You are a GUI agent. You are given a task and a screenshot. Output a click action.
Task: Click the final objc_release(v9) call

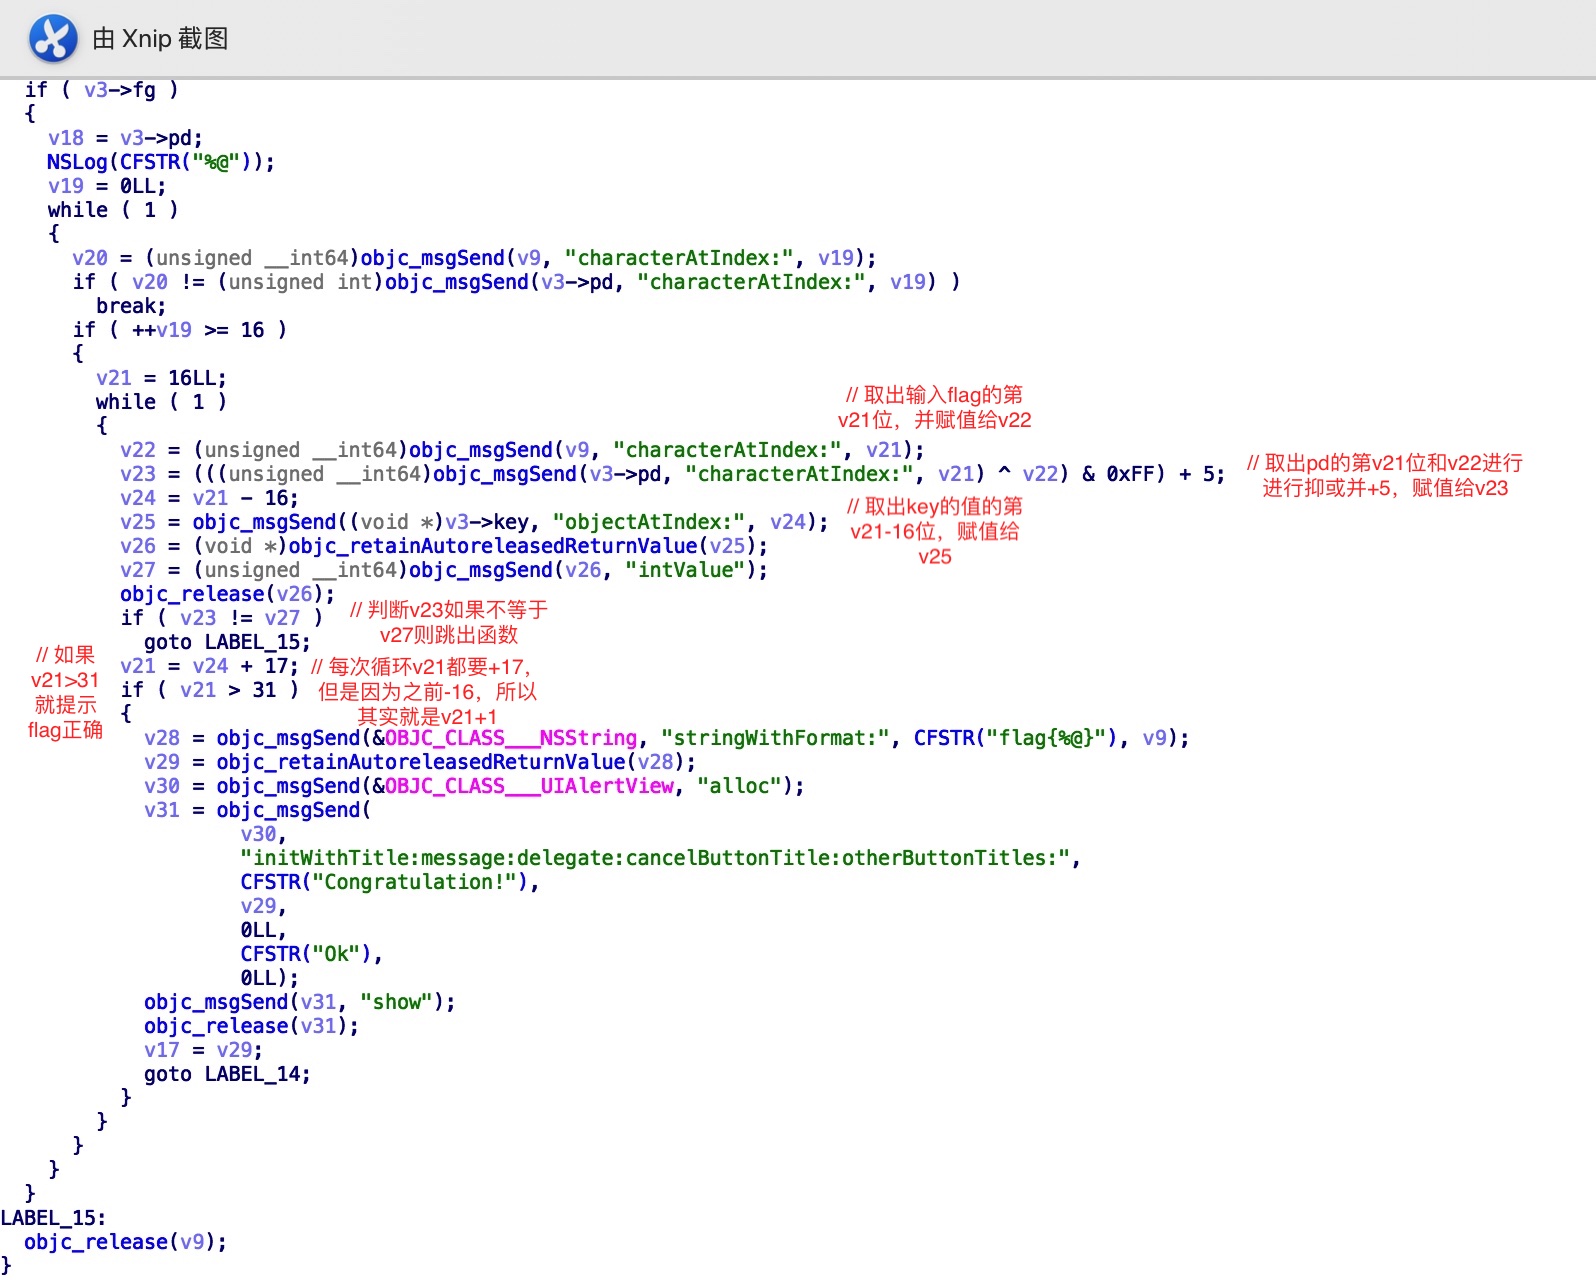[x=125, y=1242]
